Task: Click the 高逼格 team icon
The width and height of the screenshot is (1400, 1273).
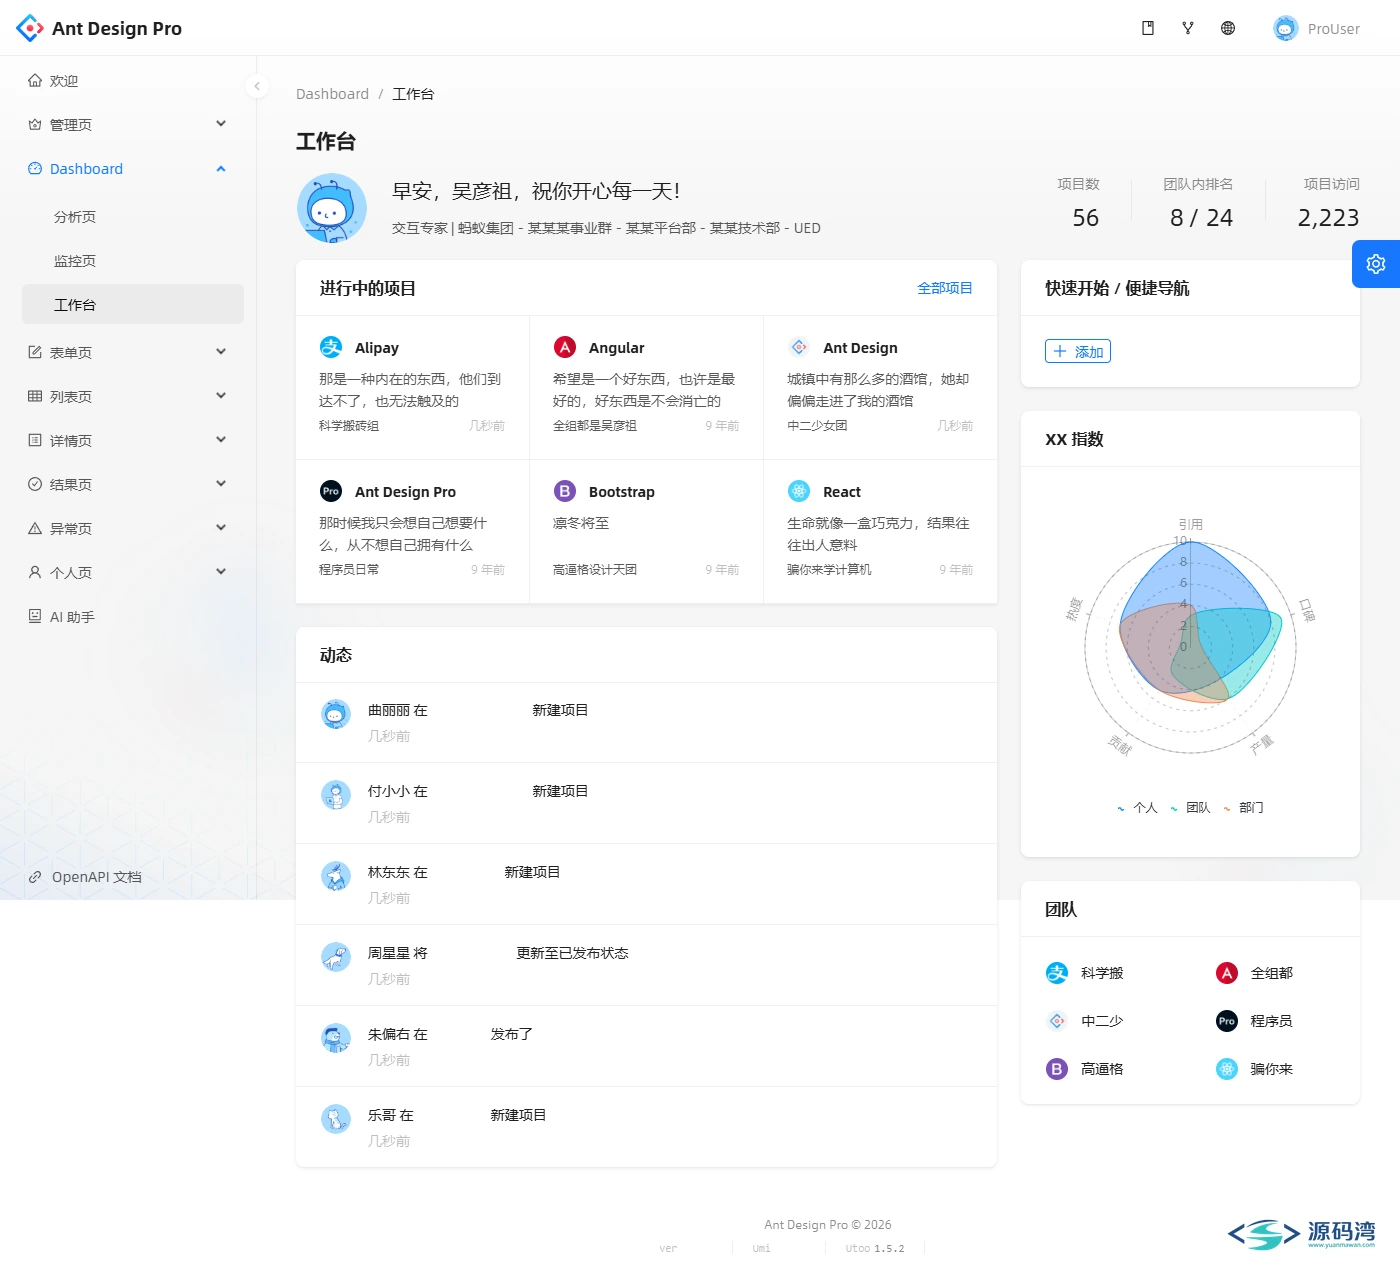Action: tap(1057, 1069)
